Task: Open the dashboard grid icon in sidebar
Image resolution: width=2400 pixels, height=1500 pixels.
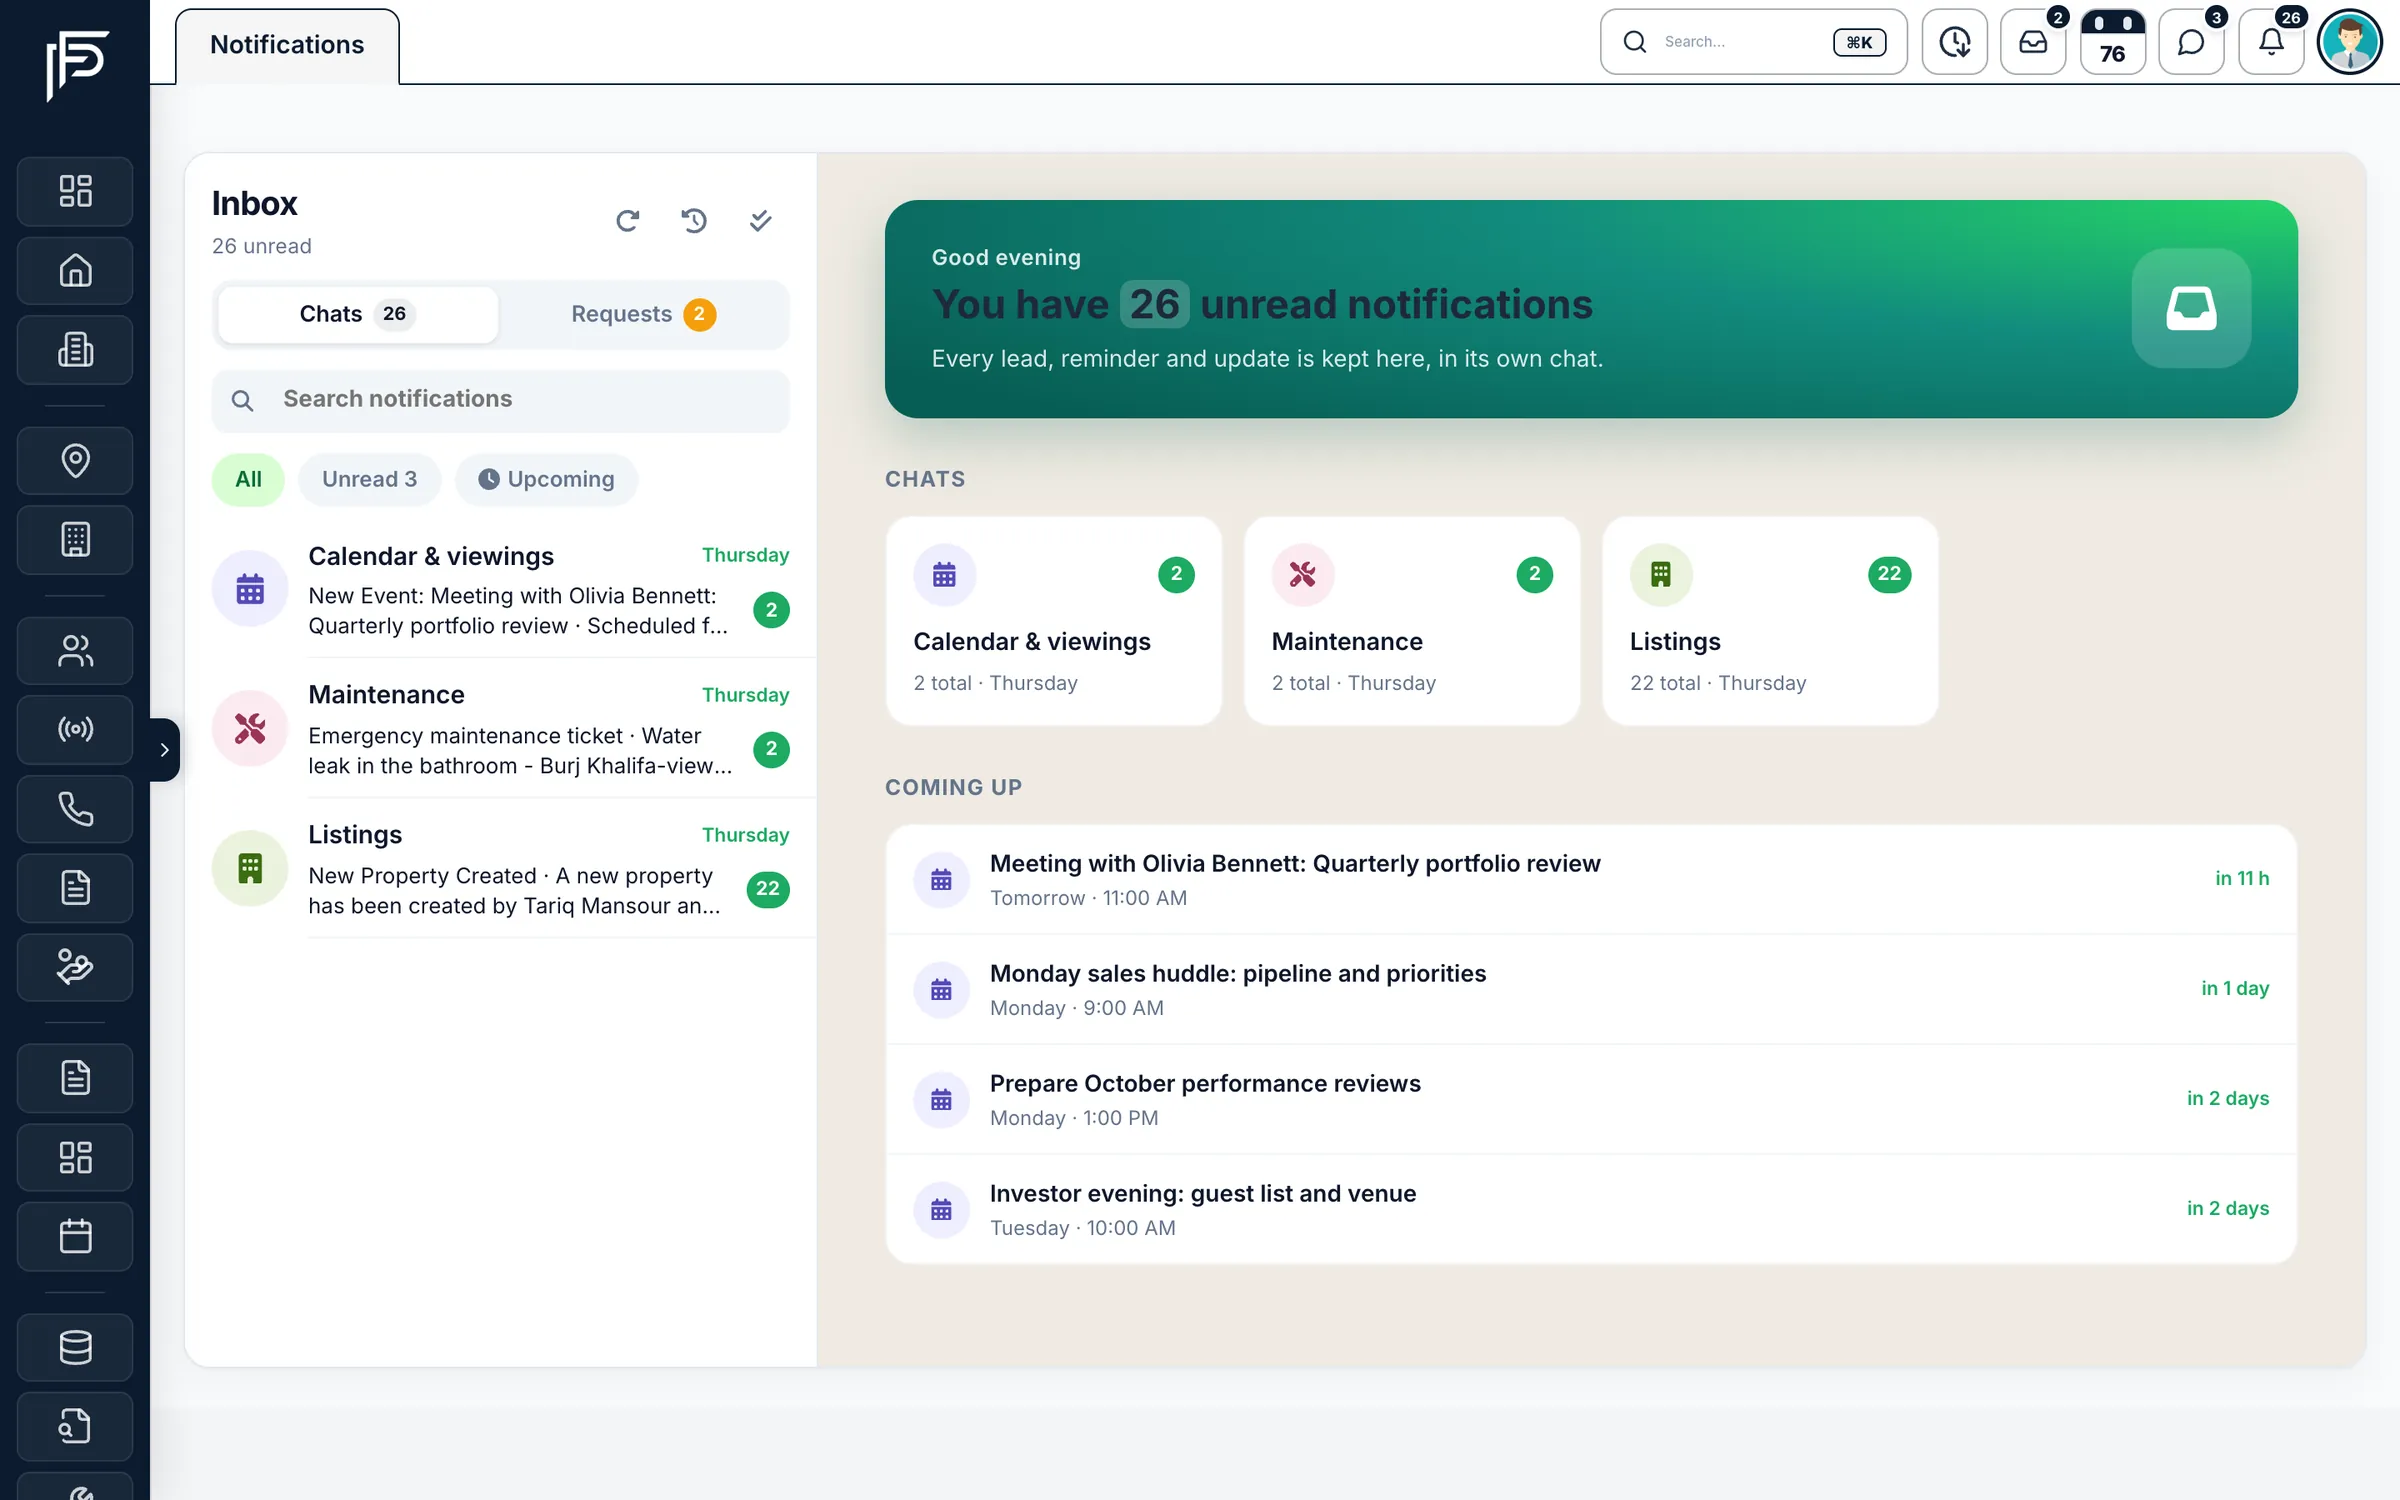Action: click(x=75, y=191)
